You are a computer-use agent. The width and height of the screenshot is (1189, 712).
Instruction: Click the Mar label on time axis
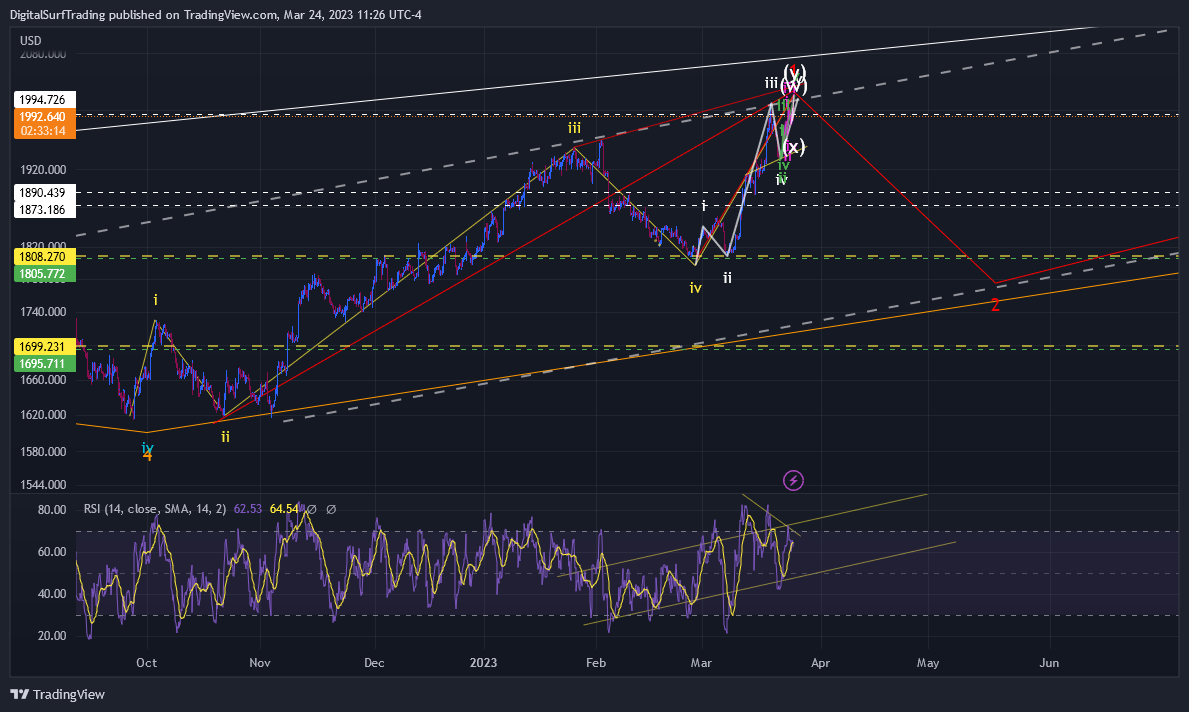[x=701, y=663]
